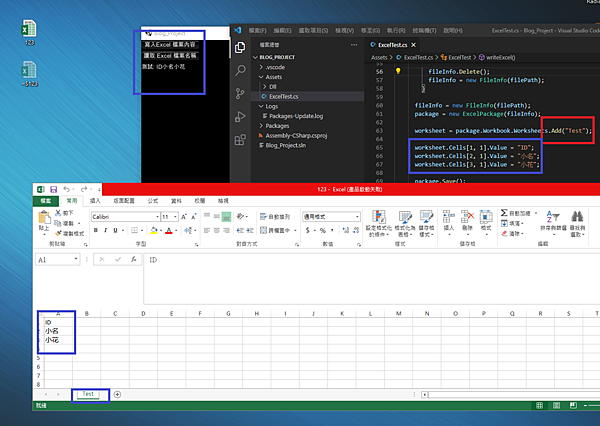Toggle the highlighted bottom-align button

pyautogui.click(x=227, y=217)
